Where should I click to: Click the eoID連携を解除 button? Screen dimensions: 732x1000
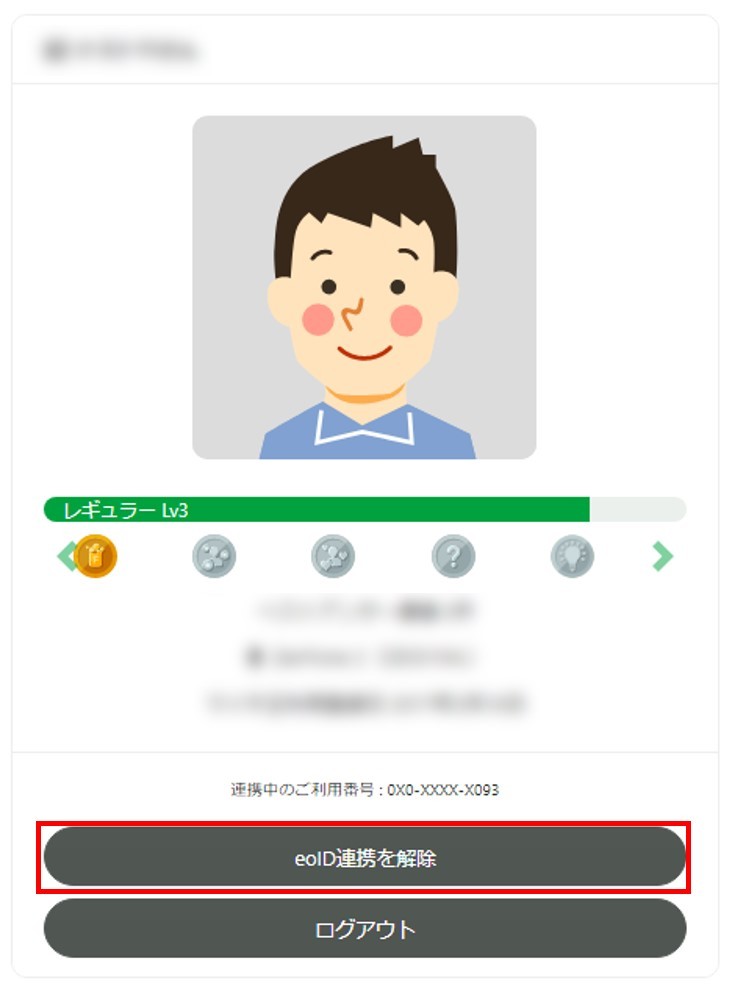click(365, 857)
